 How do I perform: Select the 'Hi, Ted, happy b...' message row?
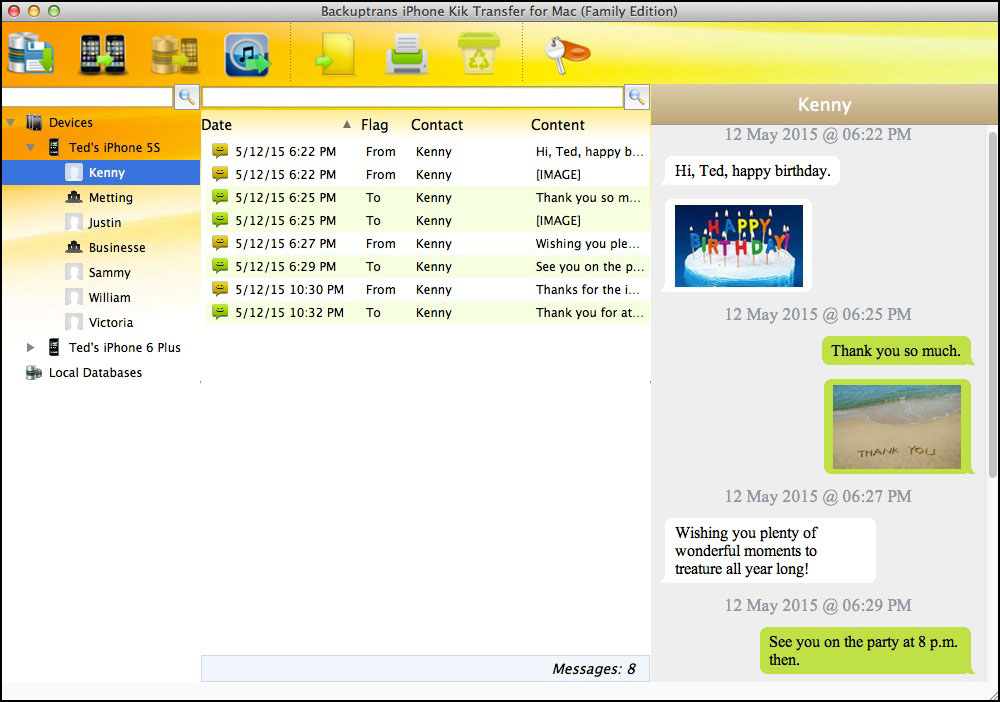pos(426,152)
